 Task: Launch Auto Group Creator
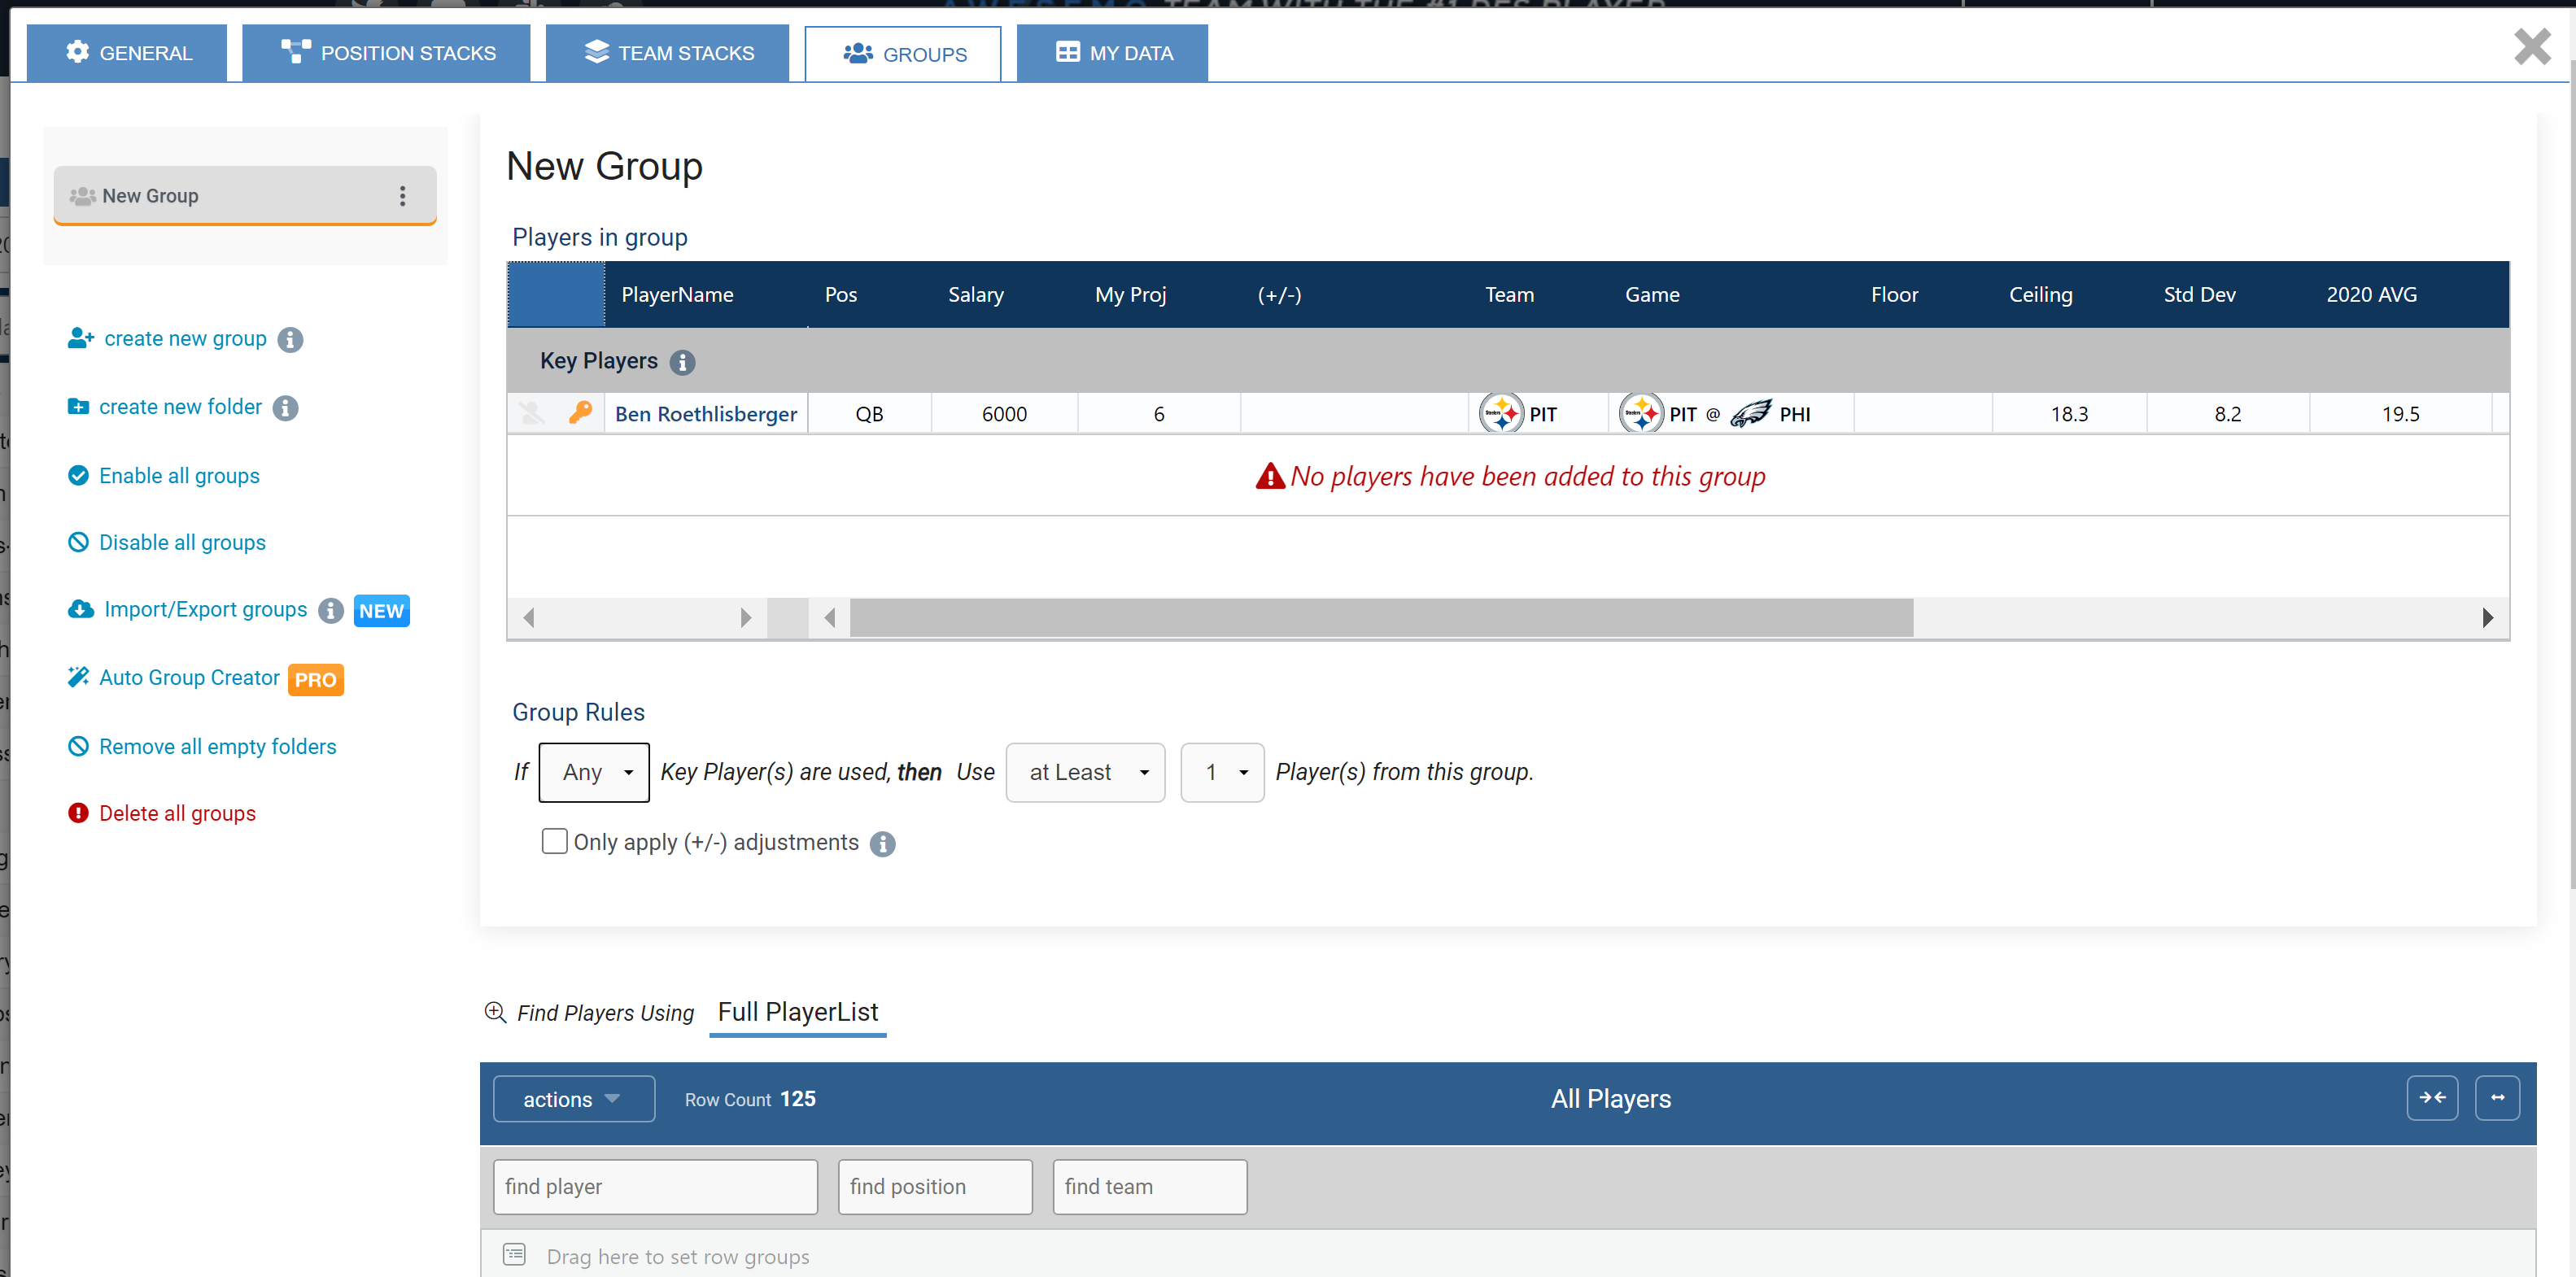click(189, 678)
